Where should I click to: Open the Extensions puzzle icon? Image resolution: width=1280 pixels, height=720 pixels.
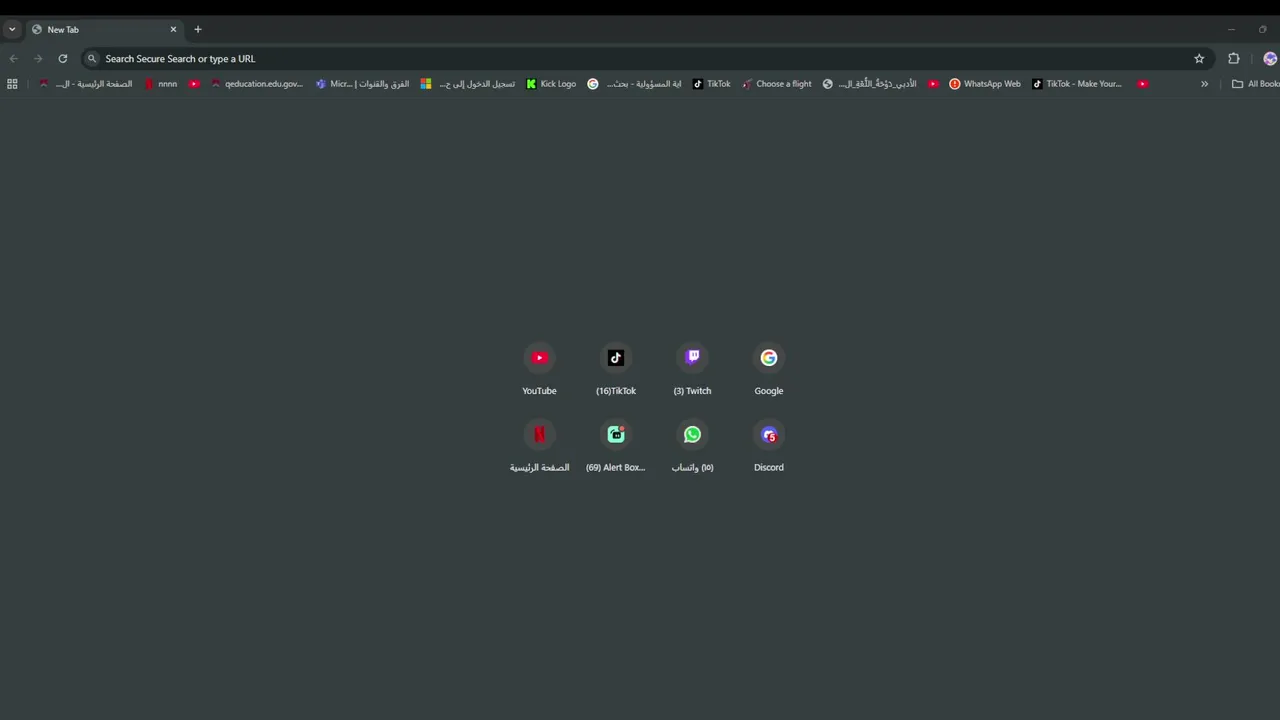[x=1234, y=59]
